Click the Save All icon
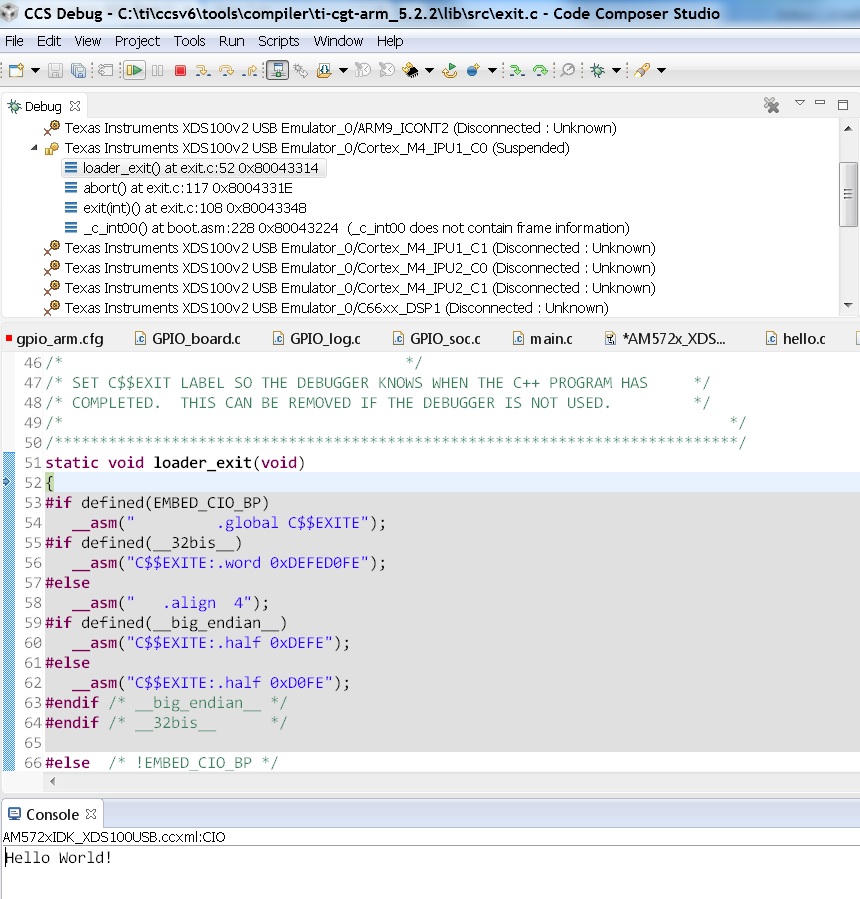This screenshot has width=860, height=899. click(x=78, y=70)
